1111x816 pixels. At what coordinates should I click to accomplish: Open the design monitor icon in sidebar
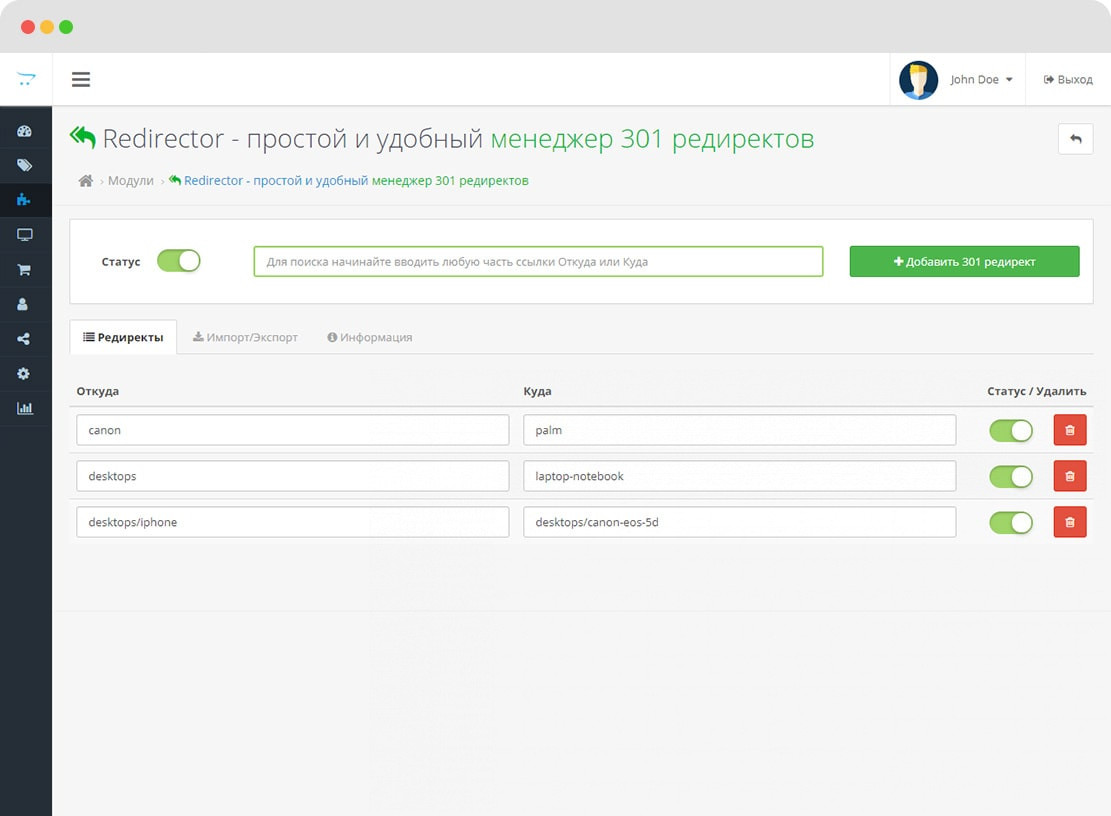pyautogui.click(x=25, y=235)
